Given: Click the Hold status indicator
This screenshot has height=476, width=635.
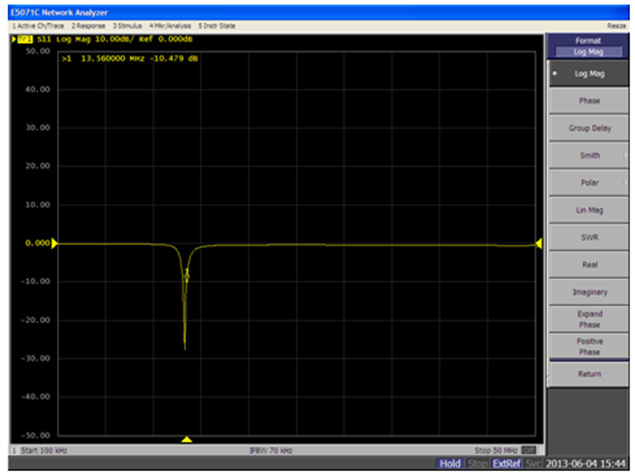Looking at the screenshot, I should 449,464.
